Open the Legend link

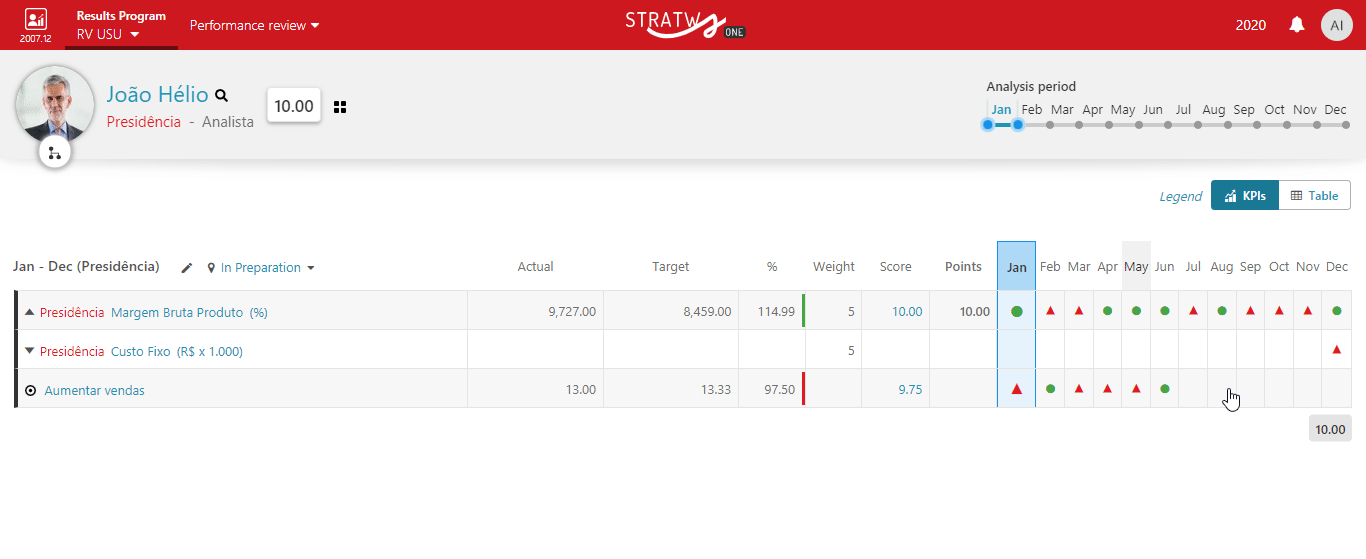coord(1181,196)
